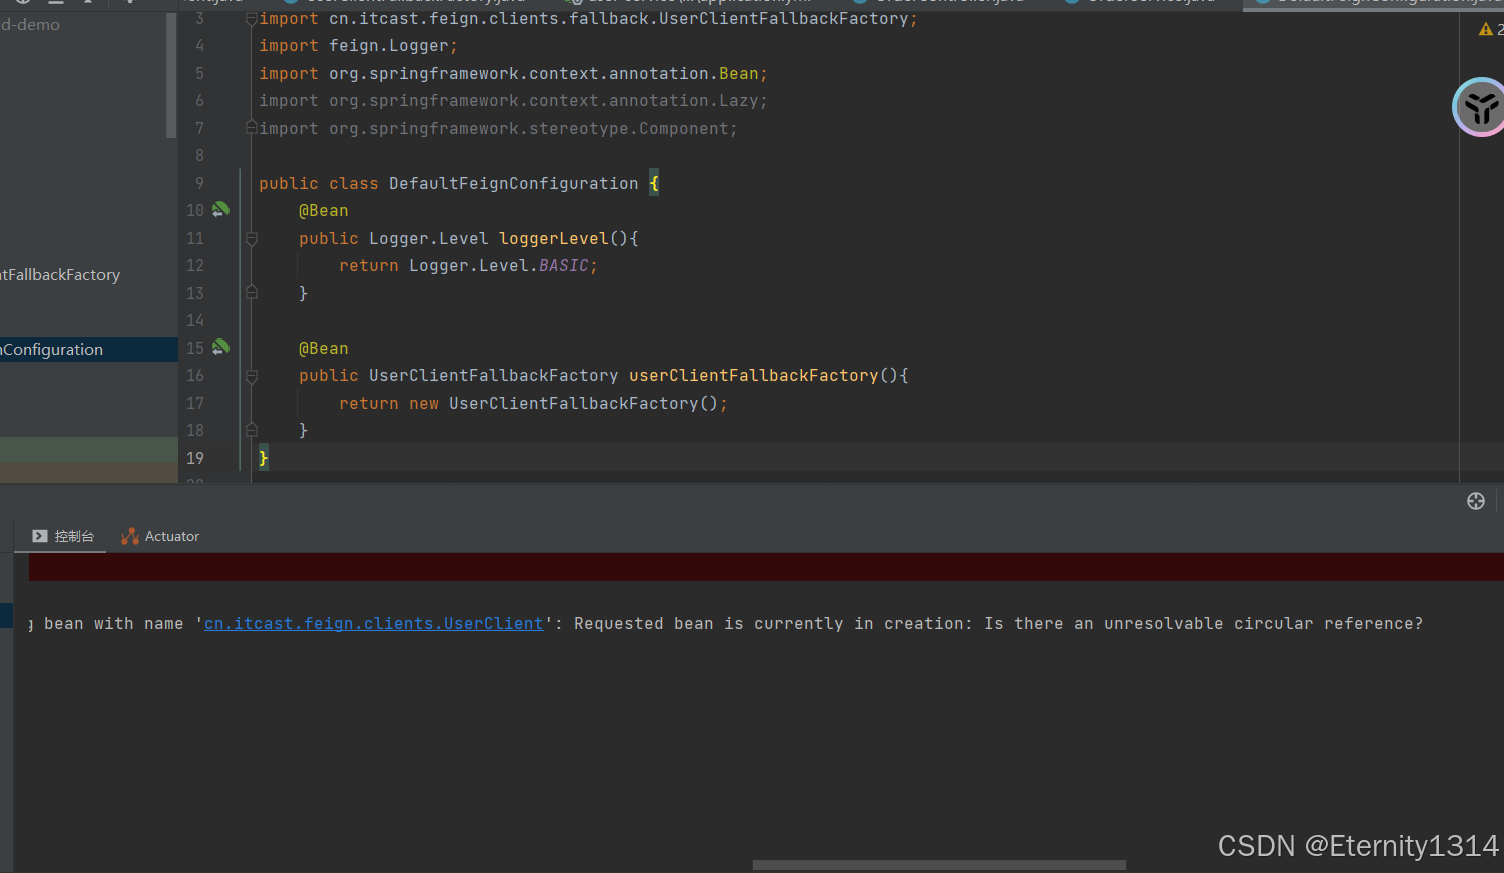1504x873 pixels.
Task: Click the Spring bean gutter icon beside line 15
Action: coord(220,347)
